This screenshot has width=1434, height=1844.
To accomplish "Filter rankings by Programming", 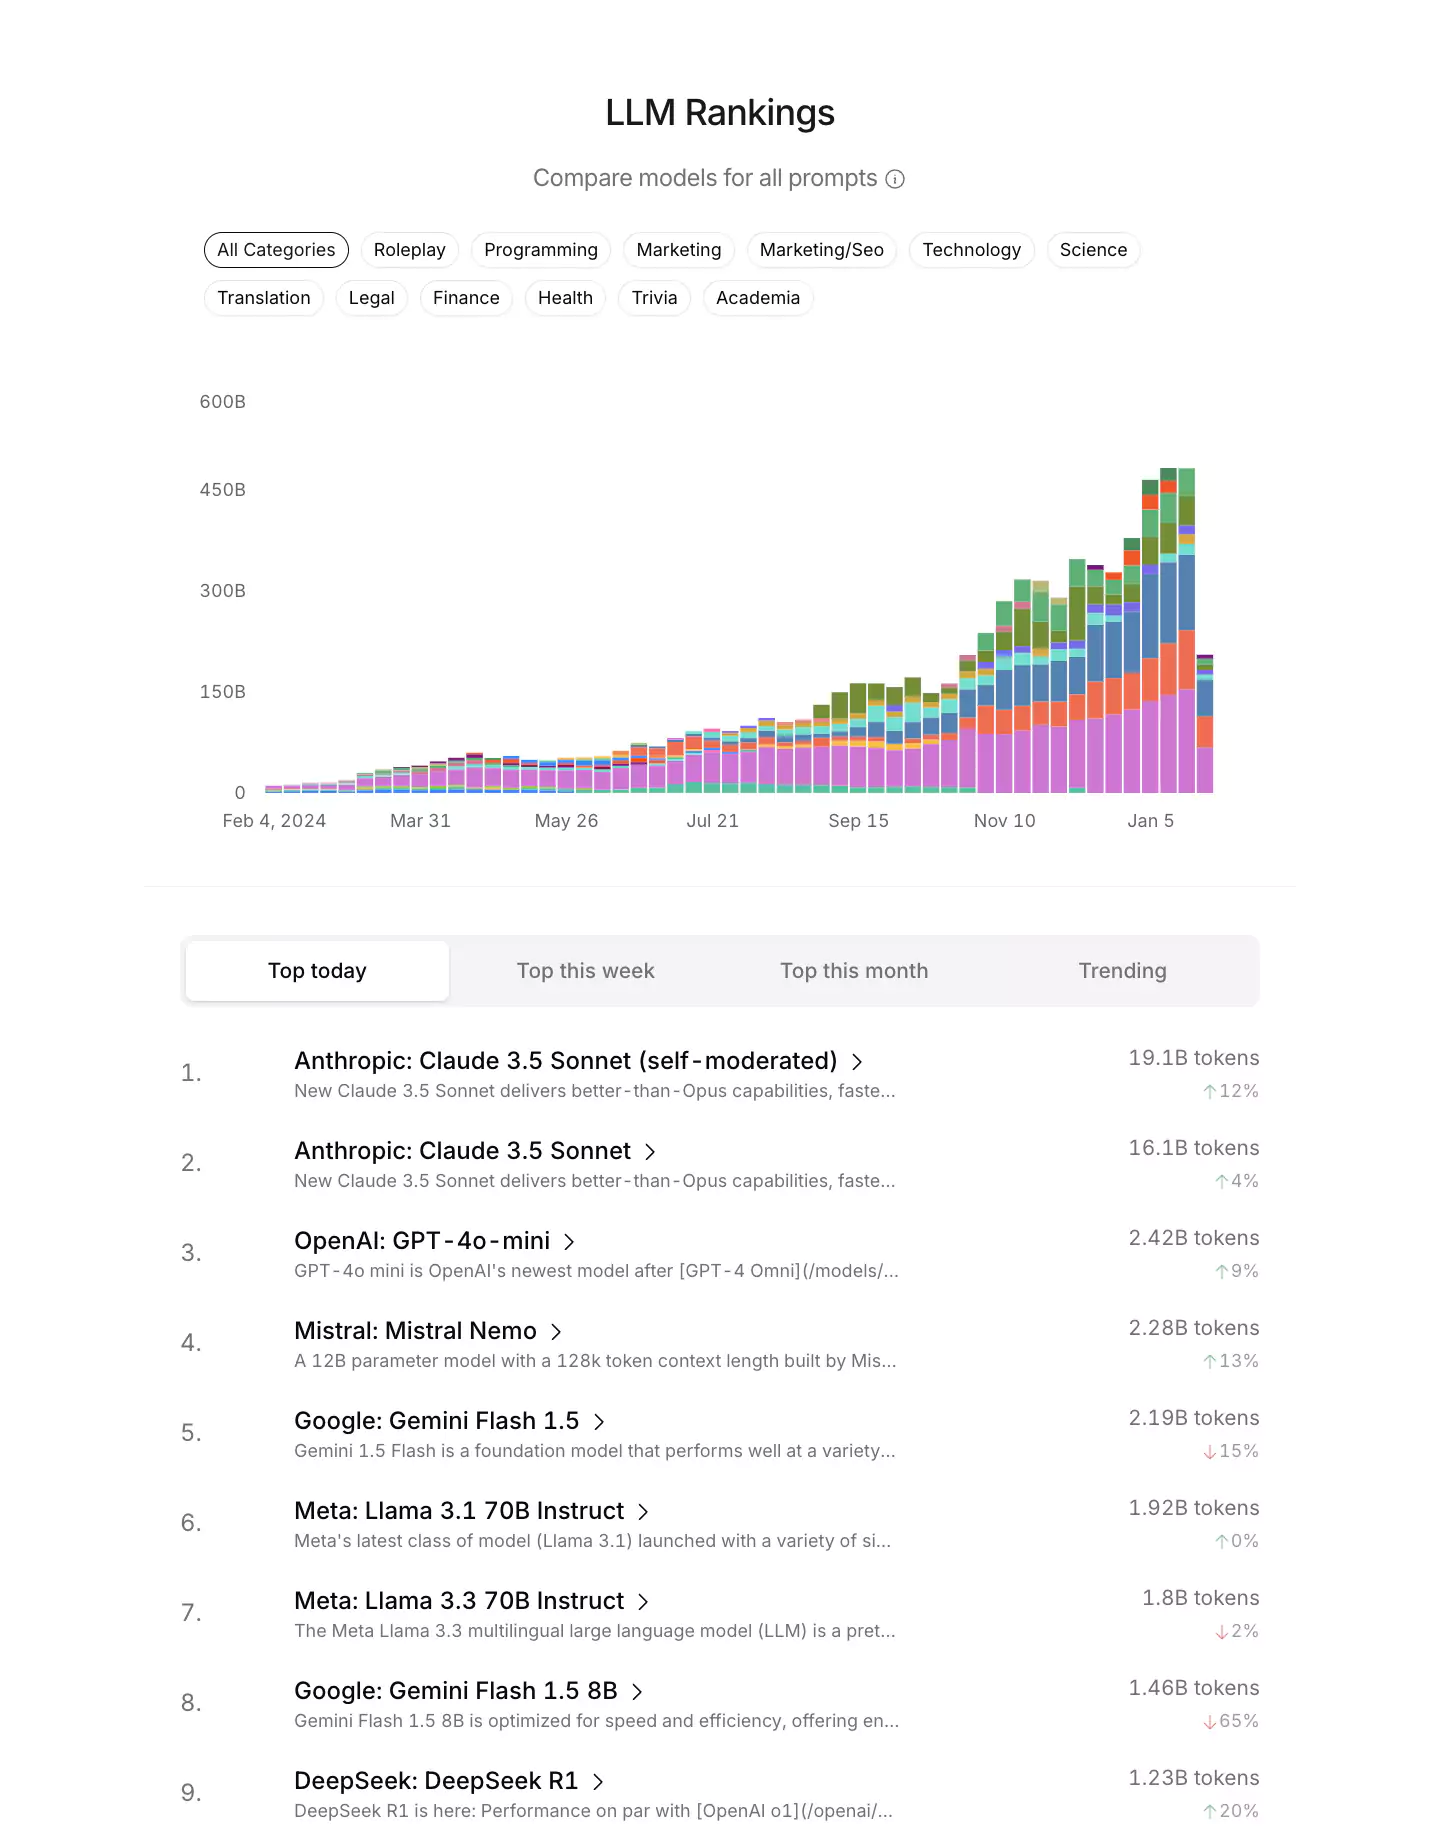I will coord(541,250).
